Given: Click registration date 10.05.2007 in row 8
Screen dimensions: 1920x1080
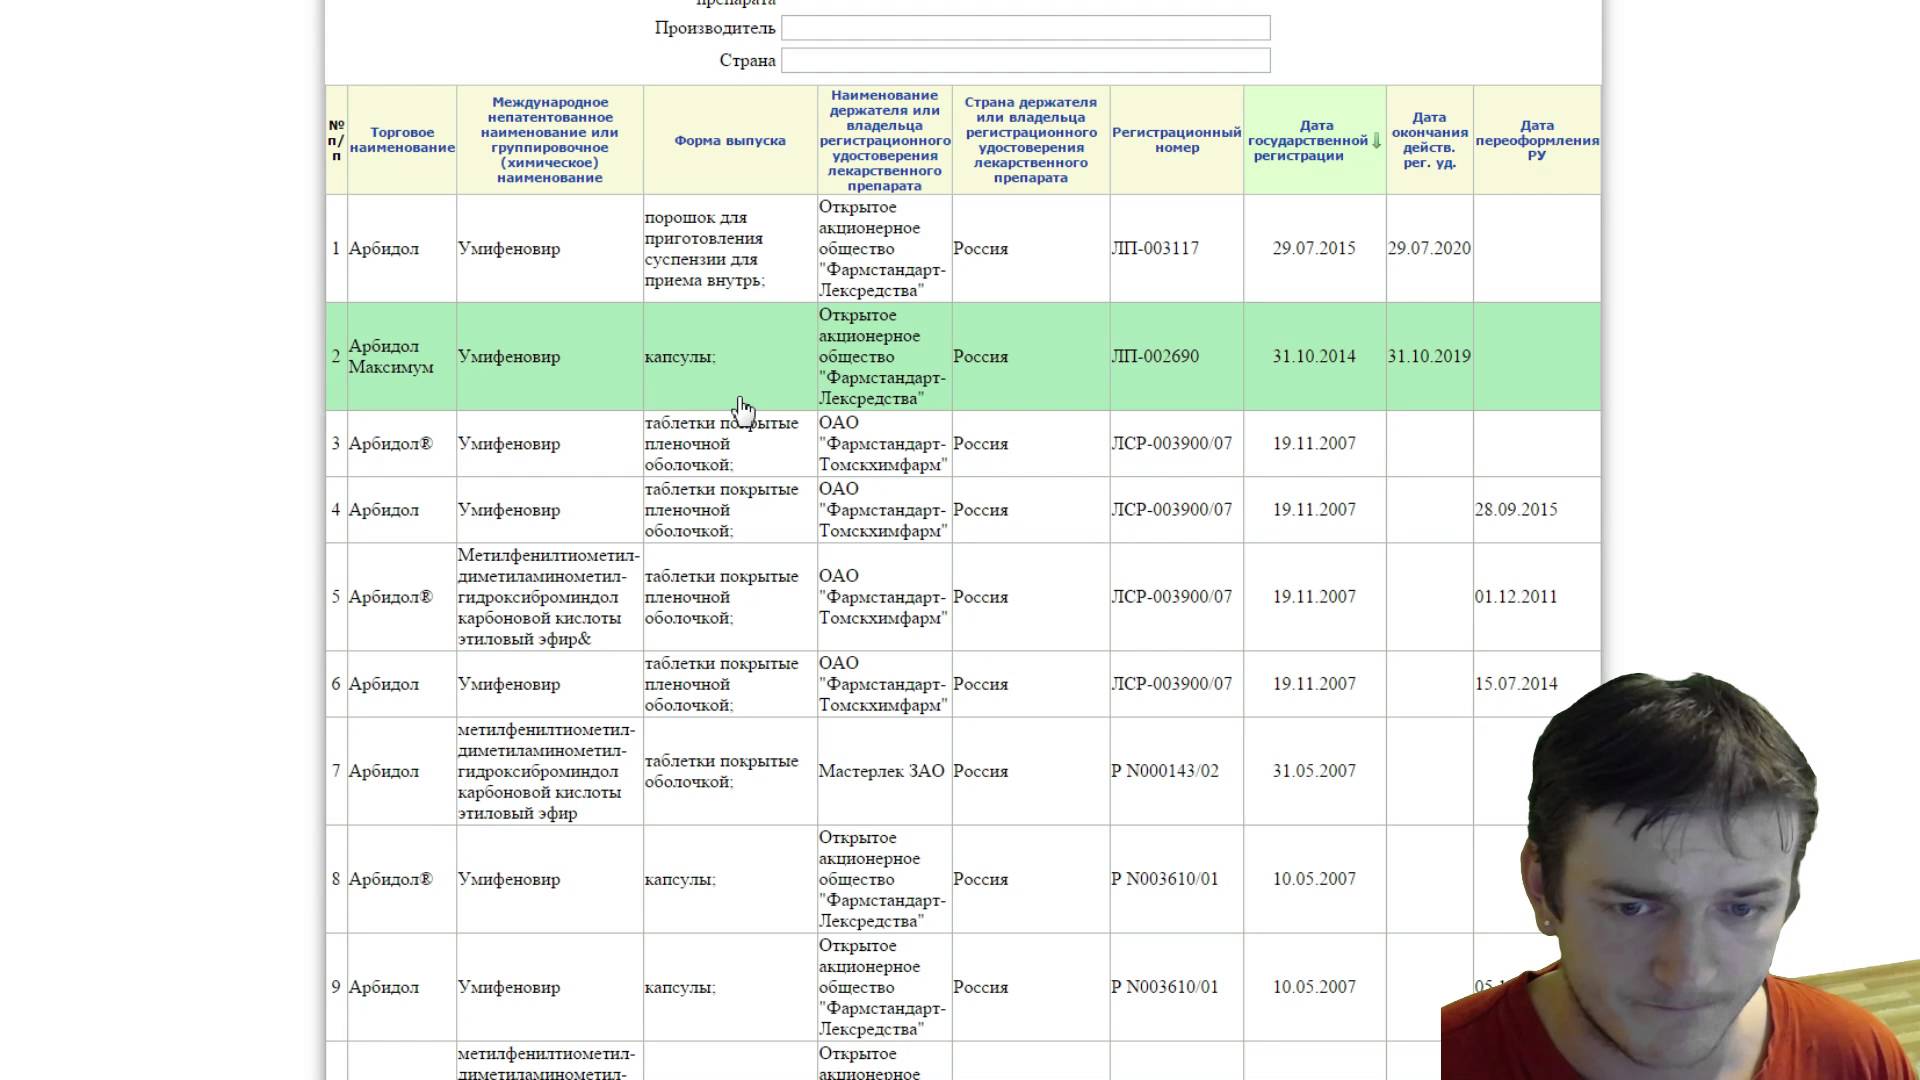Looking at the screenshot, I should pos(1314,879).
